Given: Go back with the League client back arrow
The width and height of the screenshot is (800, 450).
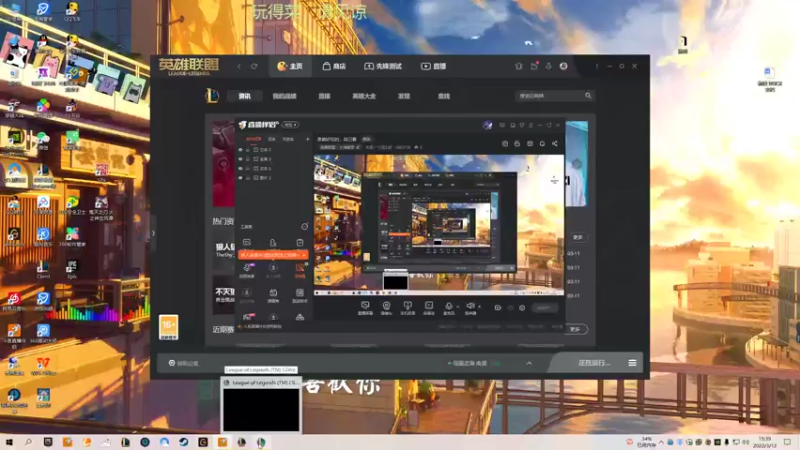Looking at the screenshot, I should pyautogui.click(x=239, y=66).
